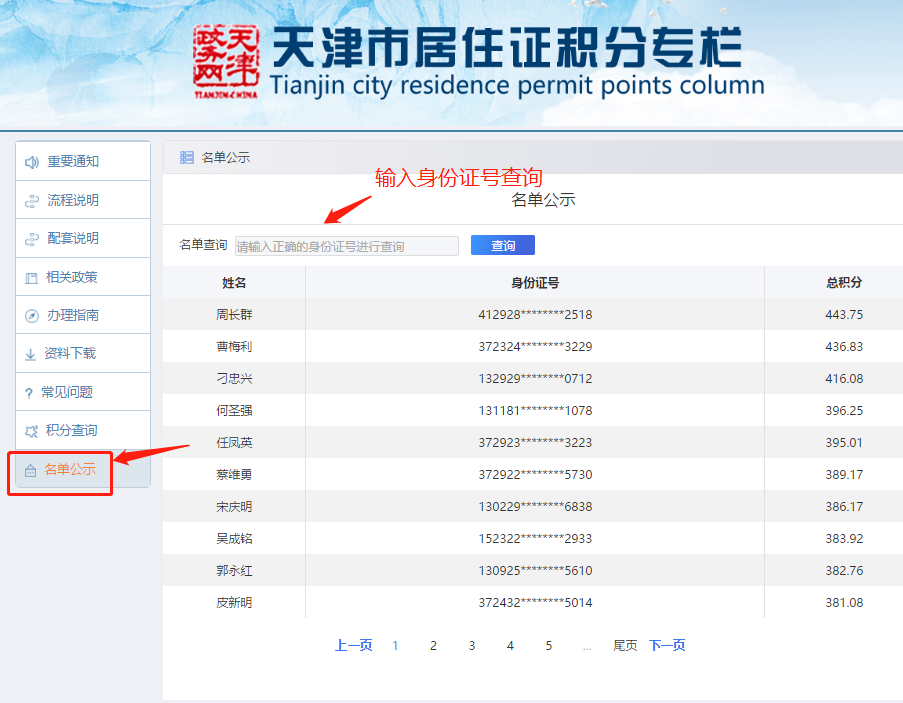This screenshot has width=903, height=703.
Task: Go to 上一页 previous page
Action: point(353,646)
